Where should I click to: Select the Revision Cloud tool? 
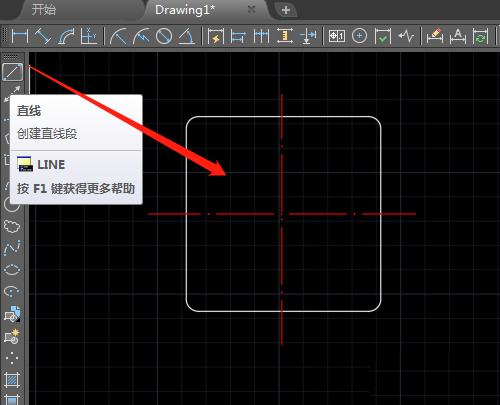click(12, 226)
